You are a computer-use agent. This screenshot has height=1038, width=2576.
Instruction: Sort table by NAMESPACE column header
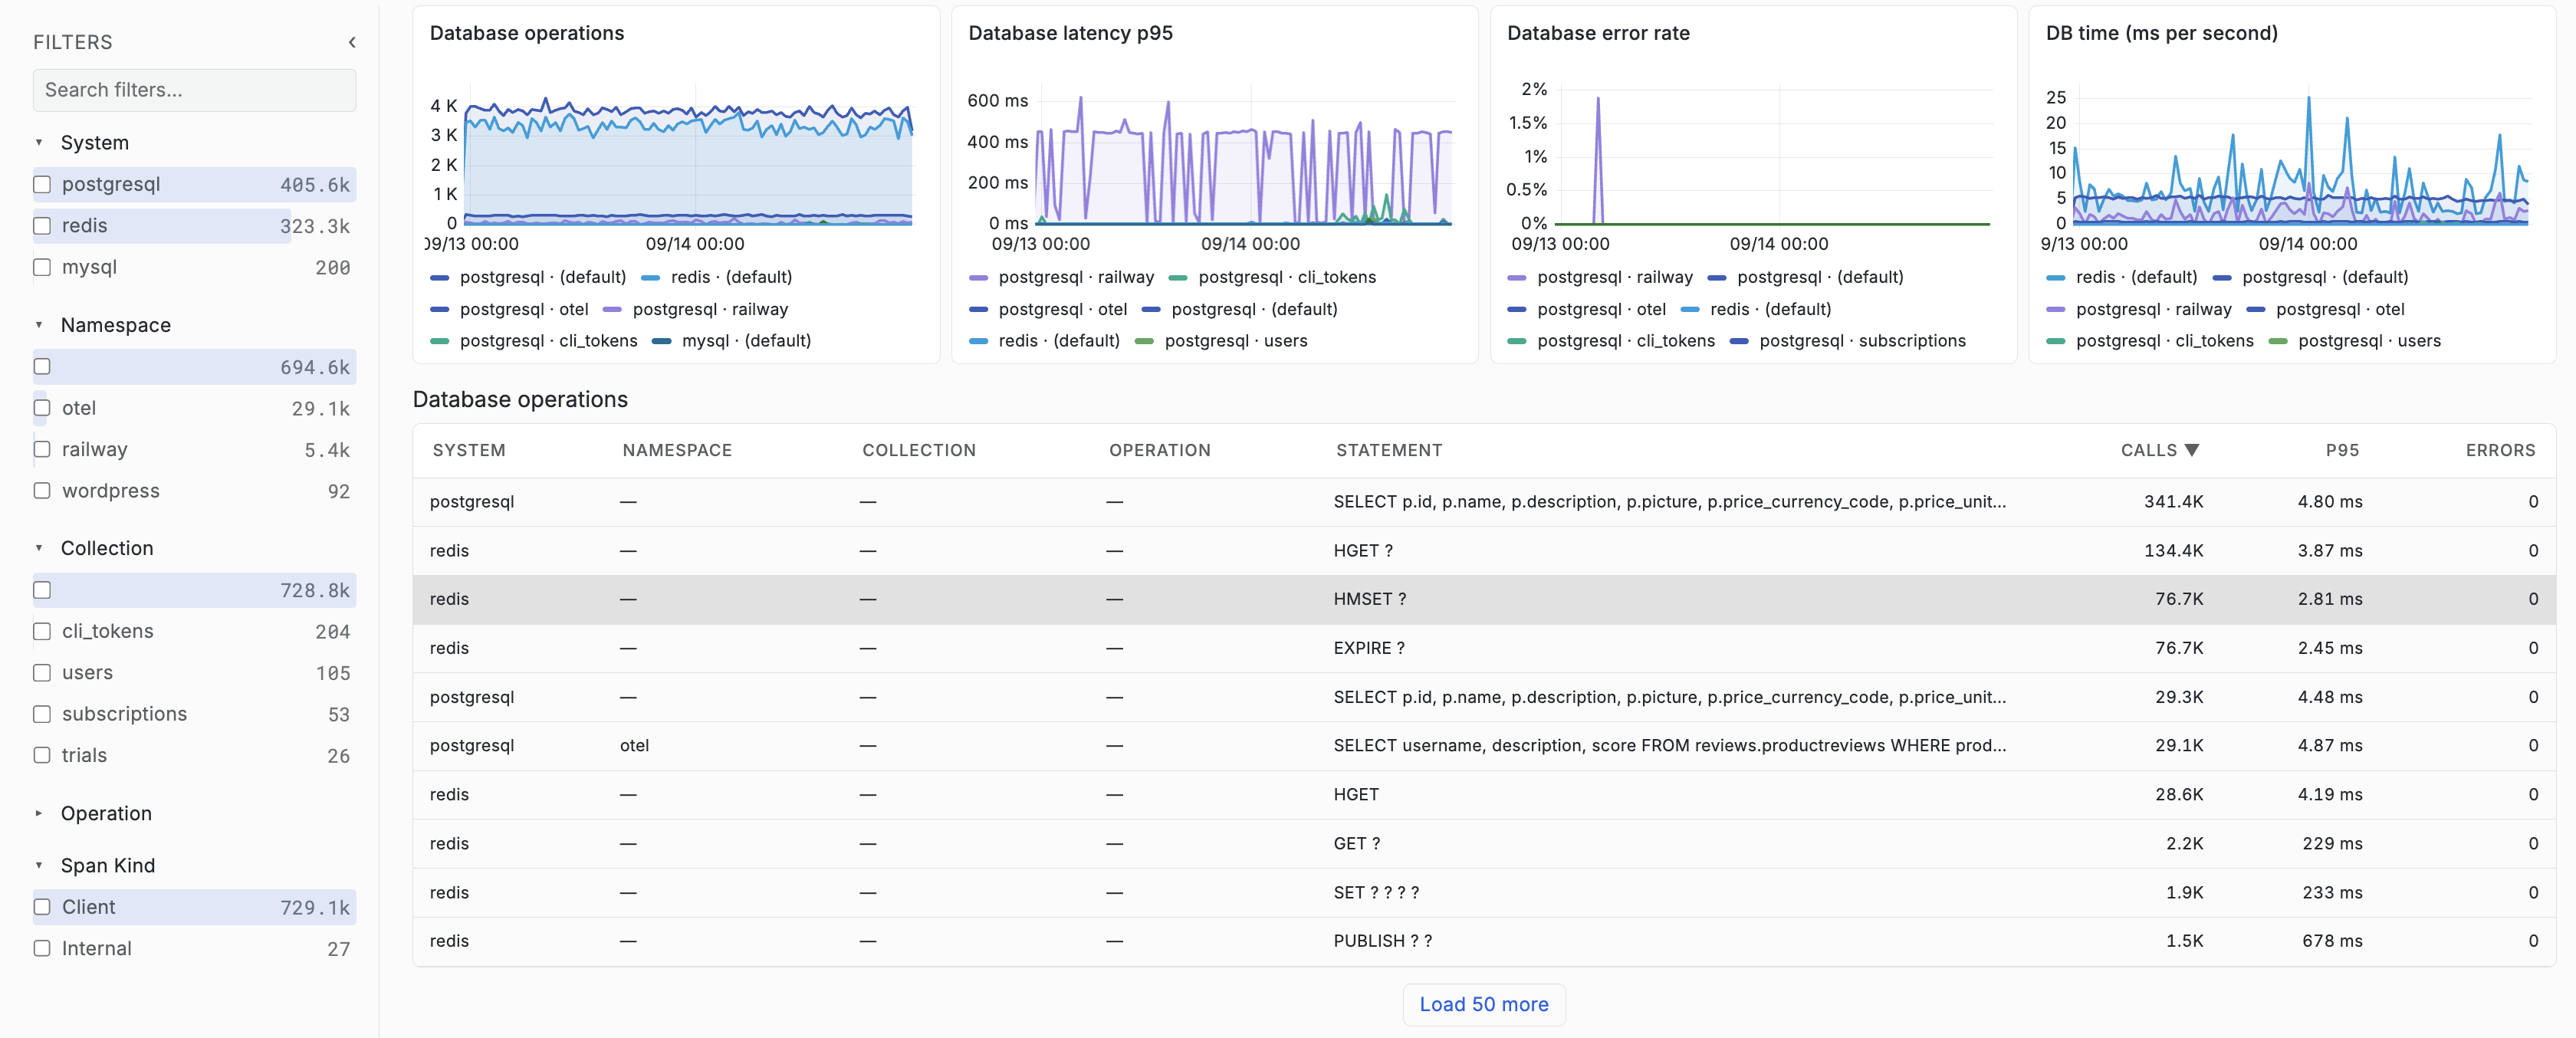677,450
